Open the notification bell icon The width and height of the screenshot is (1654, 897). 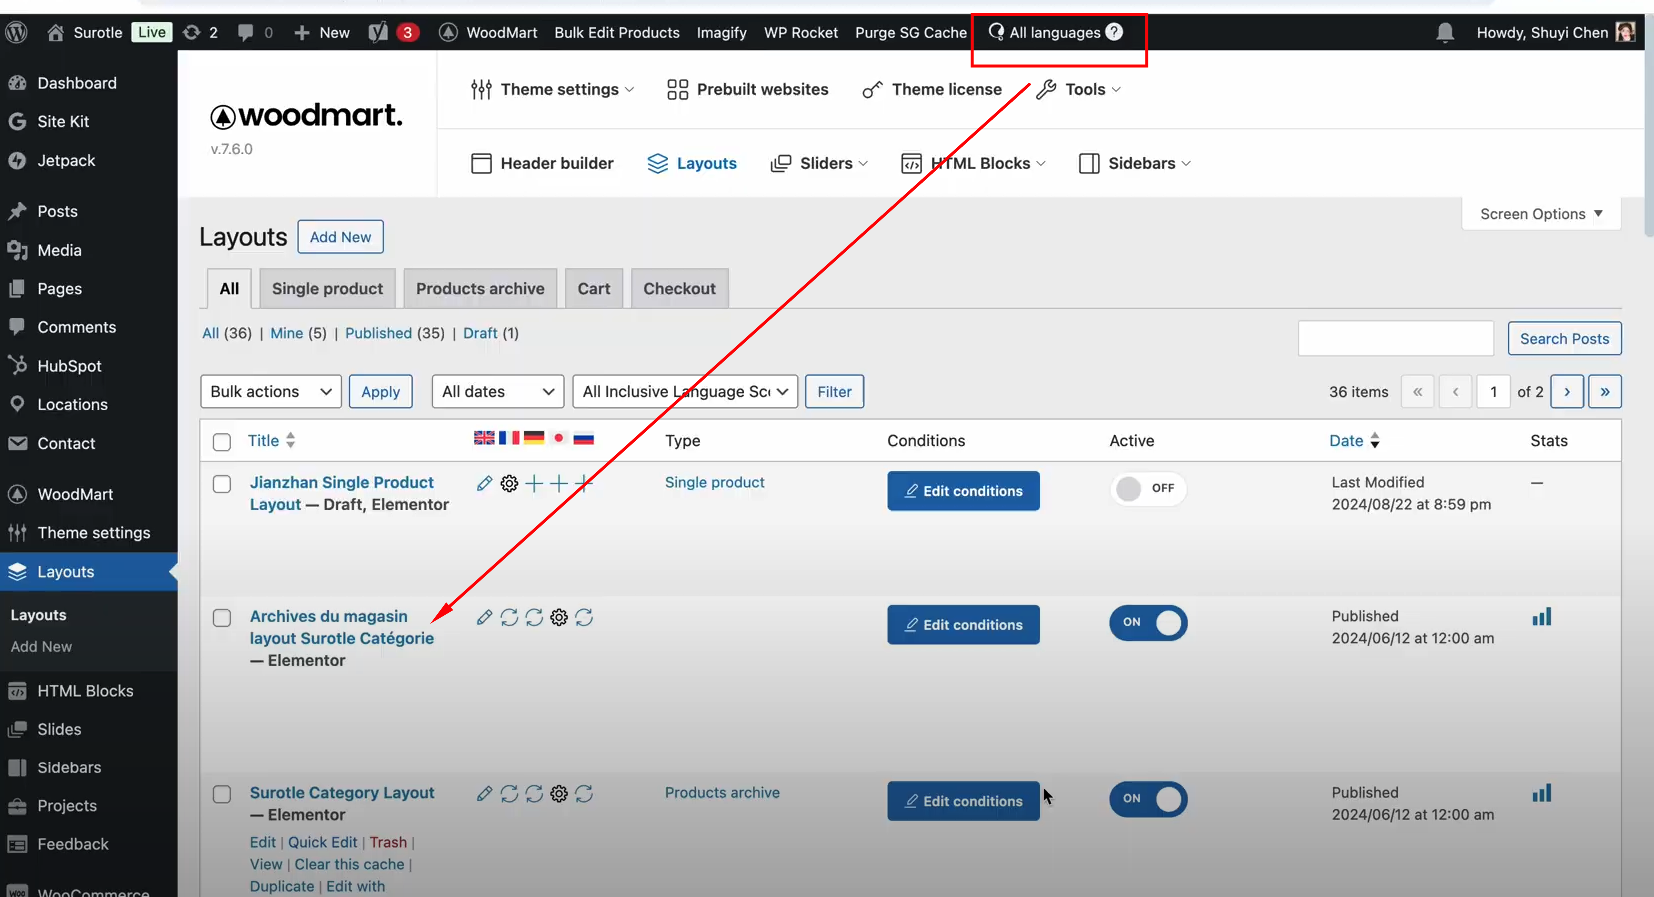(x=1445, y=32)
